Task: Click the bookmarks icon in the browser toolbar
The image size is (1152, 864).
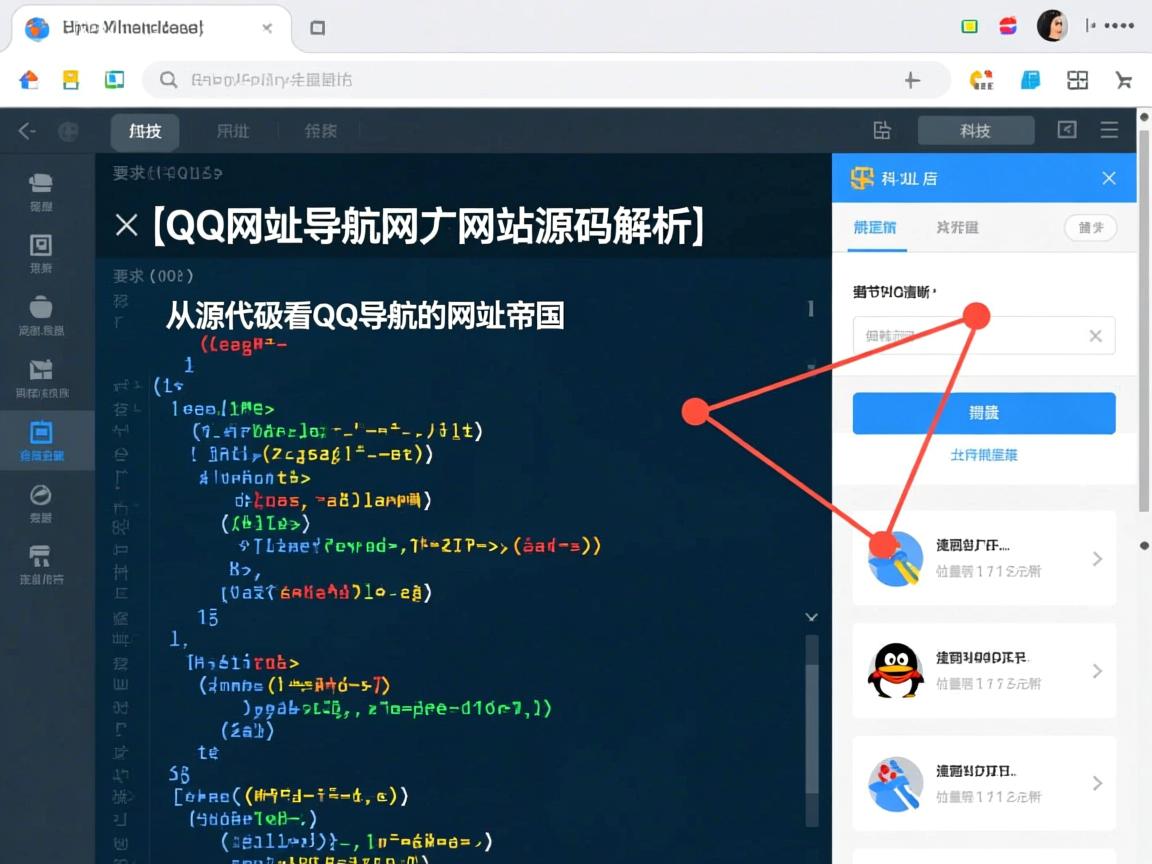Action: click(x=70, y=79)
